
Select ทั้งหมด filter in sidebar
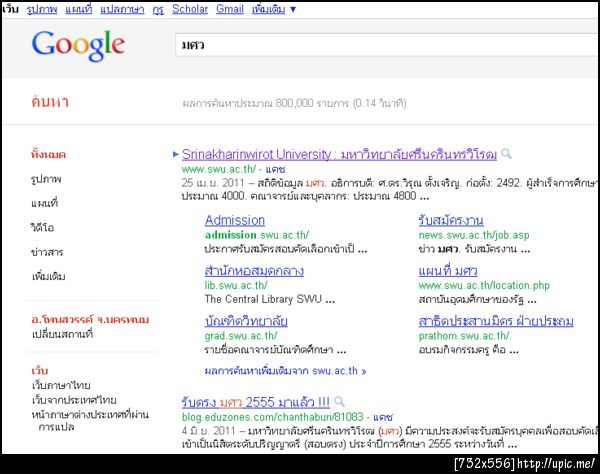[48, 155]
